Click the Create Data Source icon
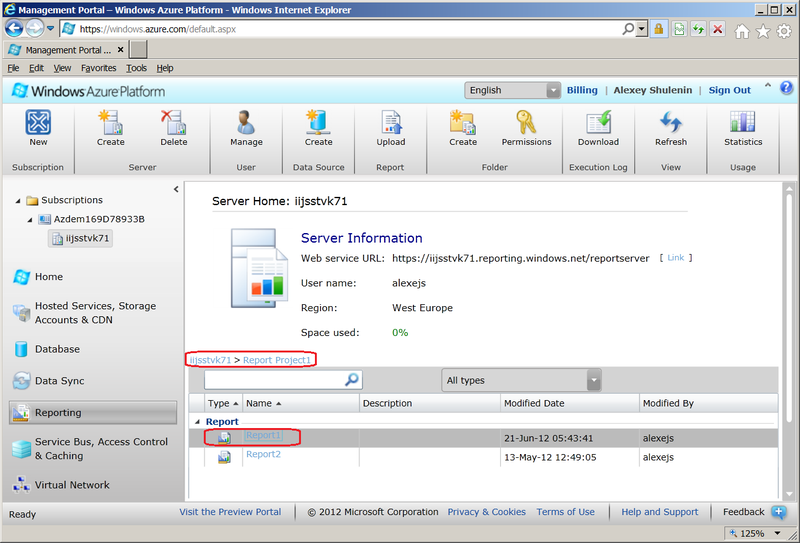 (x=318, y=122)
